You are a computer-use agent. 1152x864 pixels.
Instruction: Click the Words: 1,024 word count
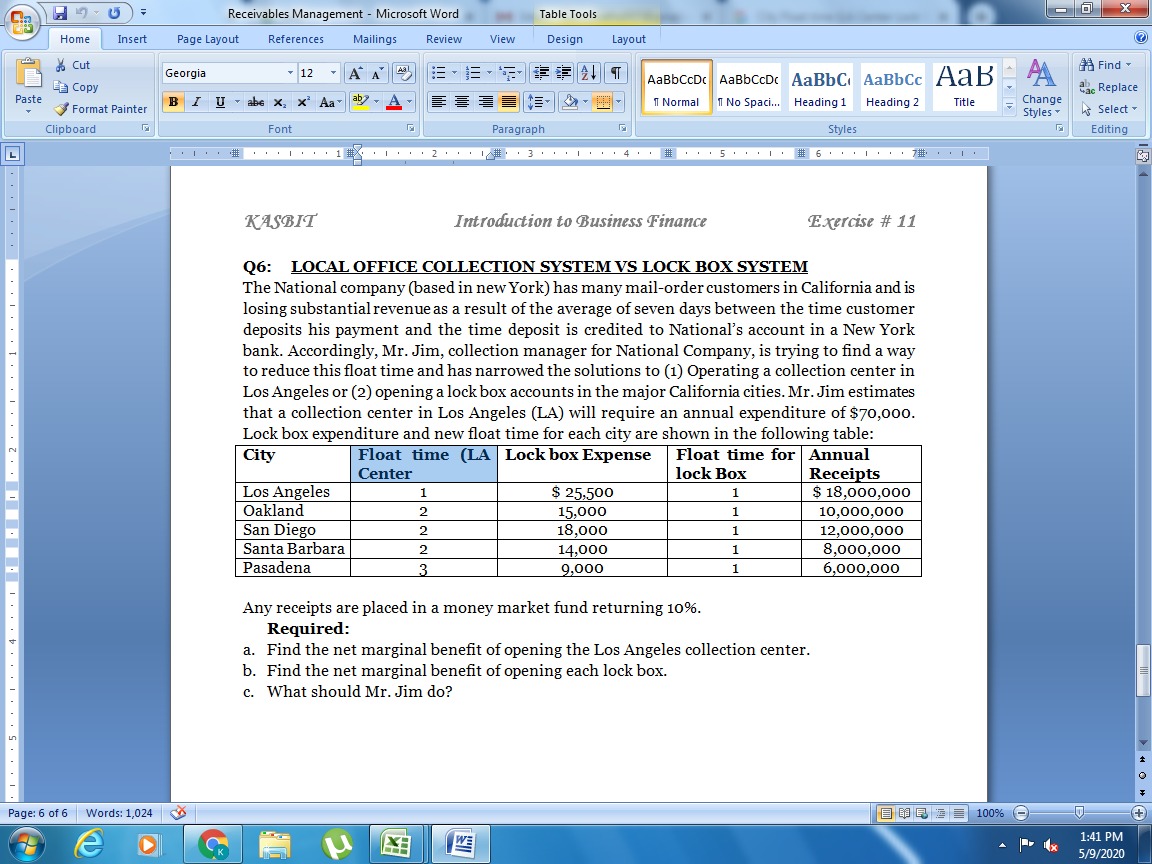[119, 813]
